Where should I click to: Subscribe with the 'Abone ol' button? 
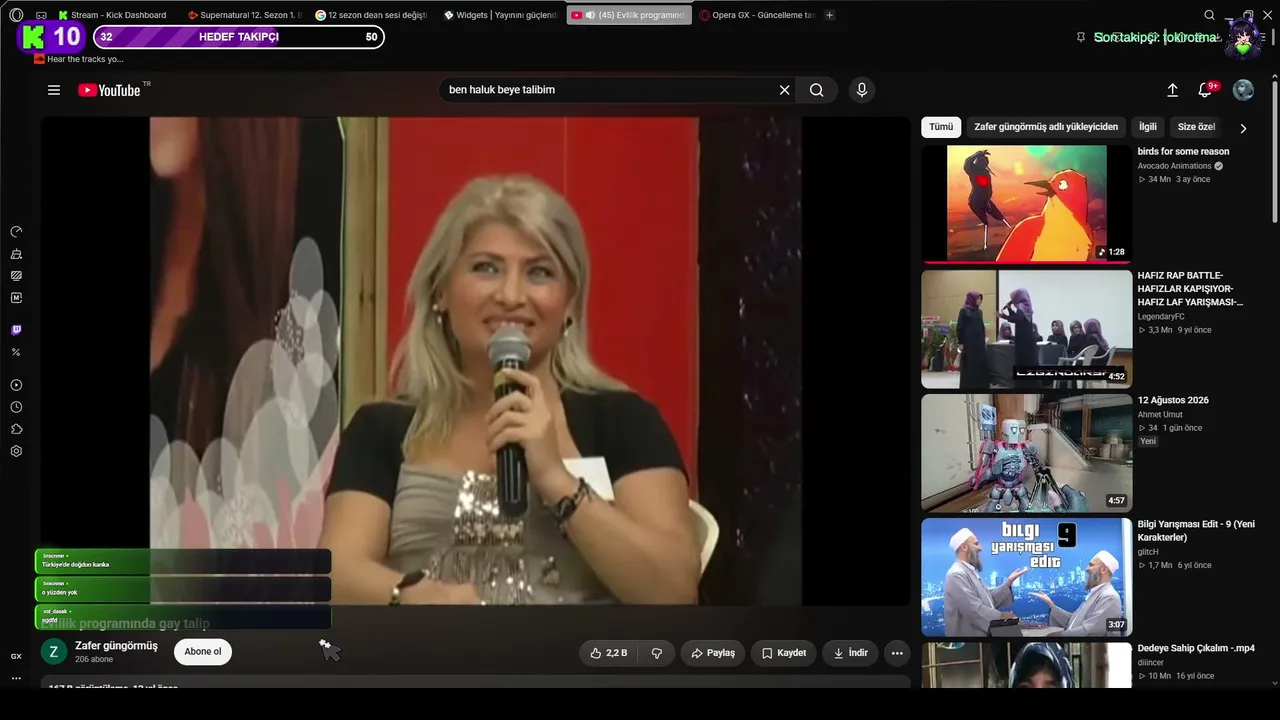point(203,652)
